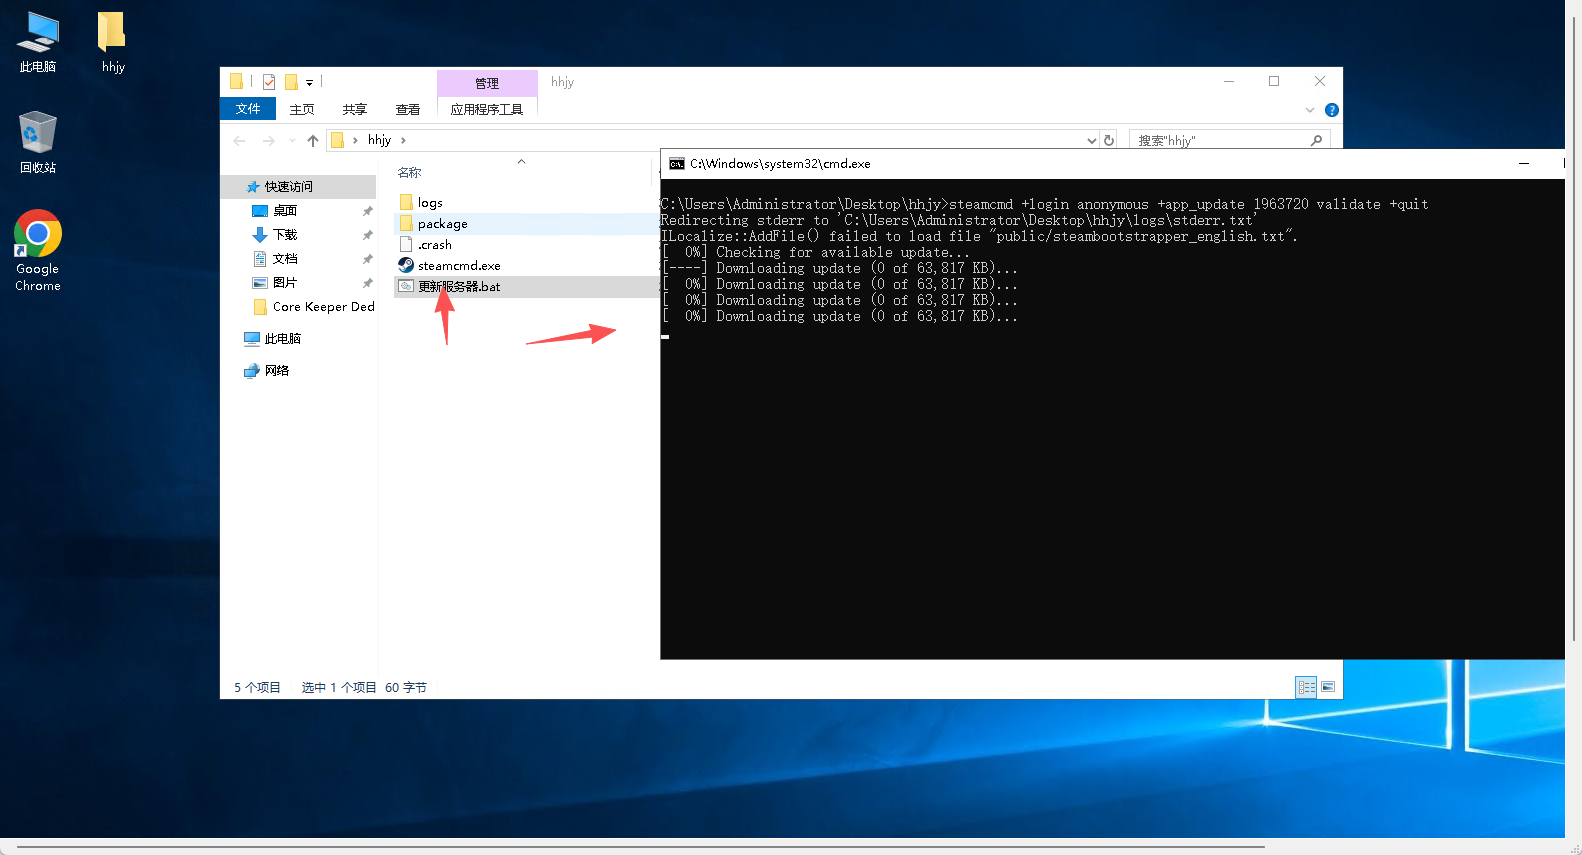Unpin 桌面 from Quick Access
Image resolution: width=1582 pixels, height=855 pixels.
tap(367, 211)
